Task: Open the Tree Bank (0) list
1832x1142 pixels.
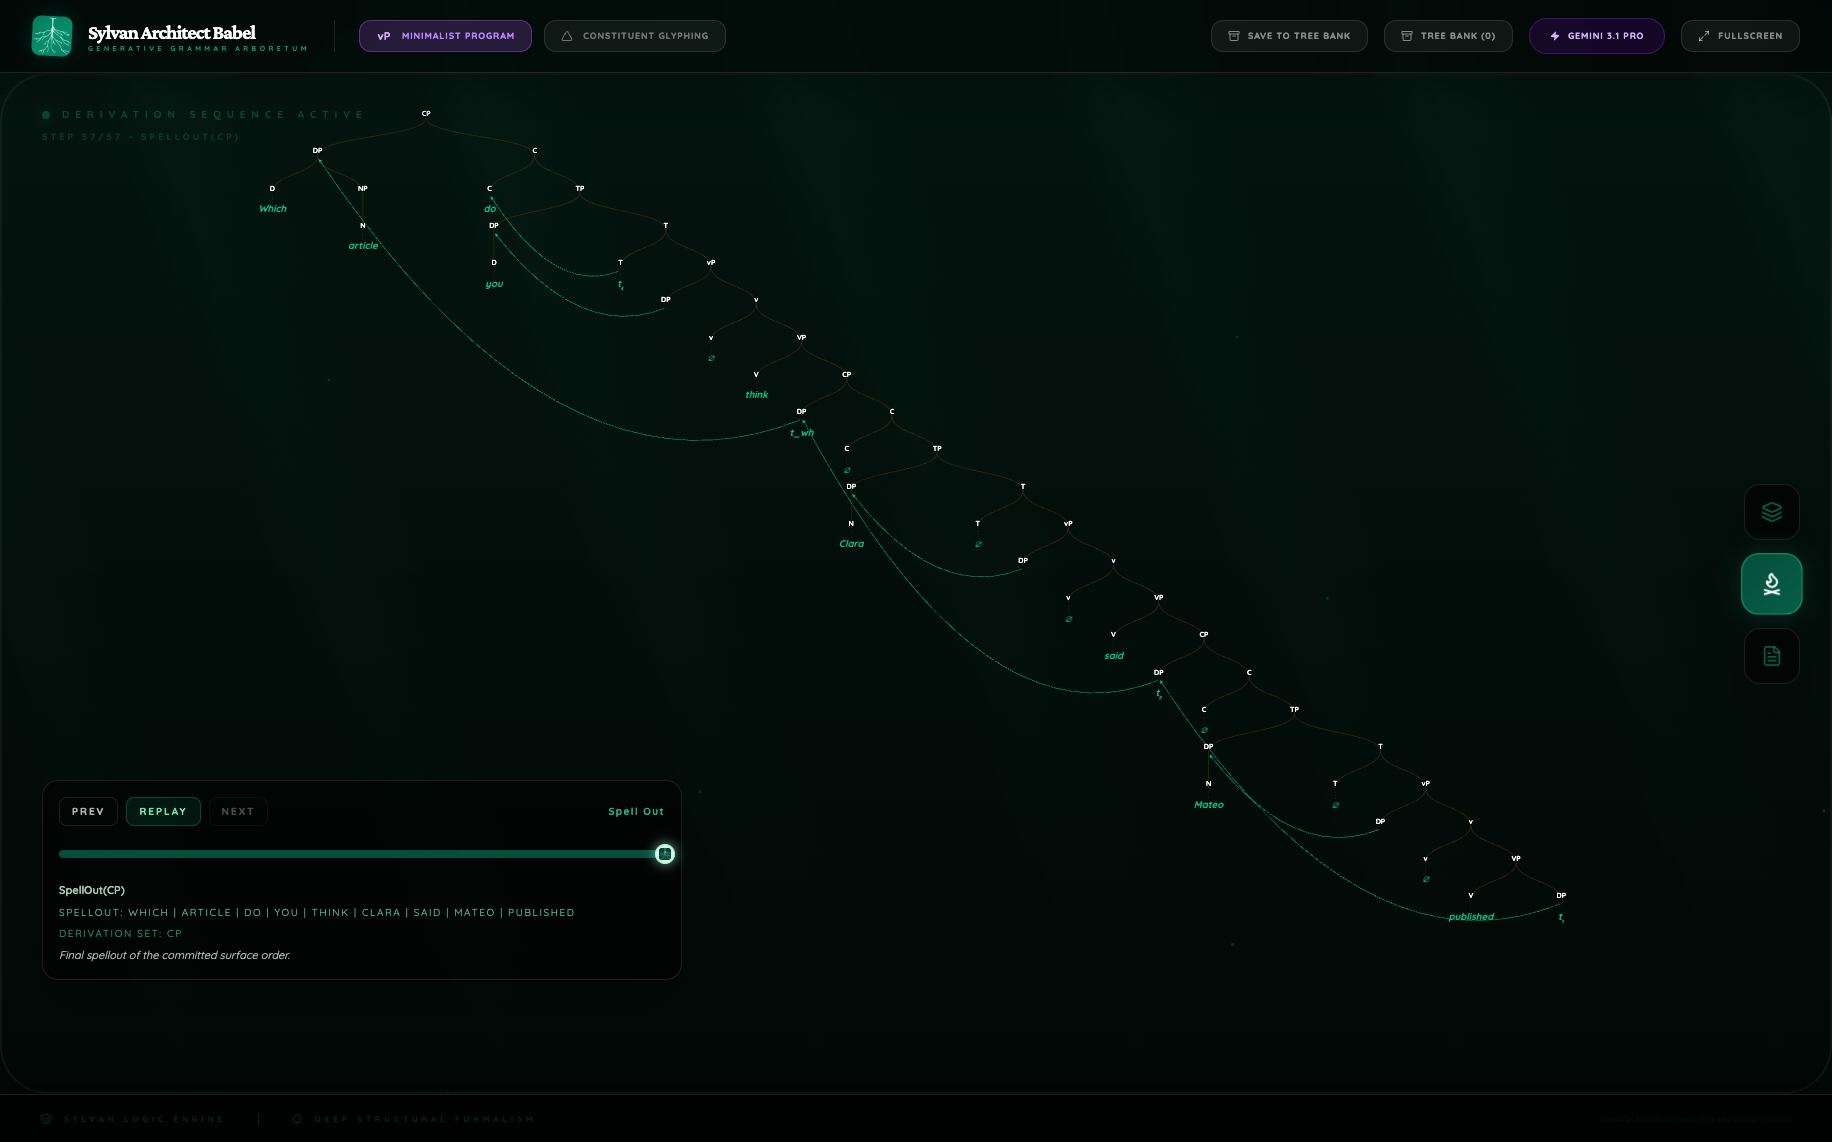Action: 1447,36
